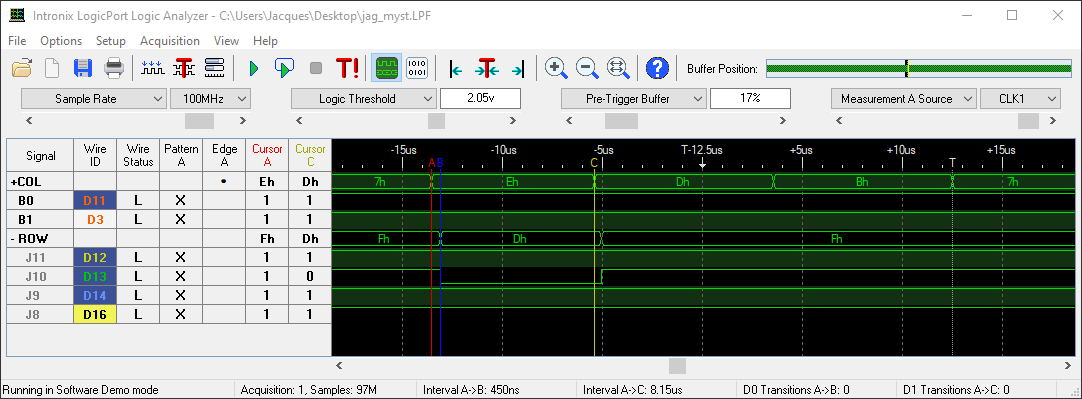
Task: Expand the Measurement A Source dropdown
Action: tap(904, 99)
